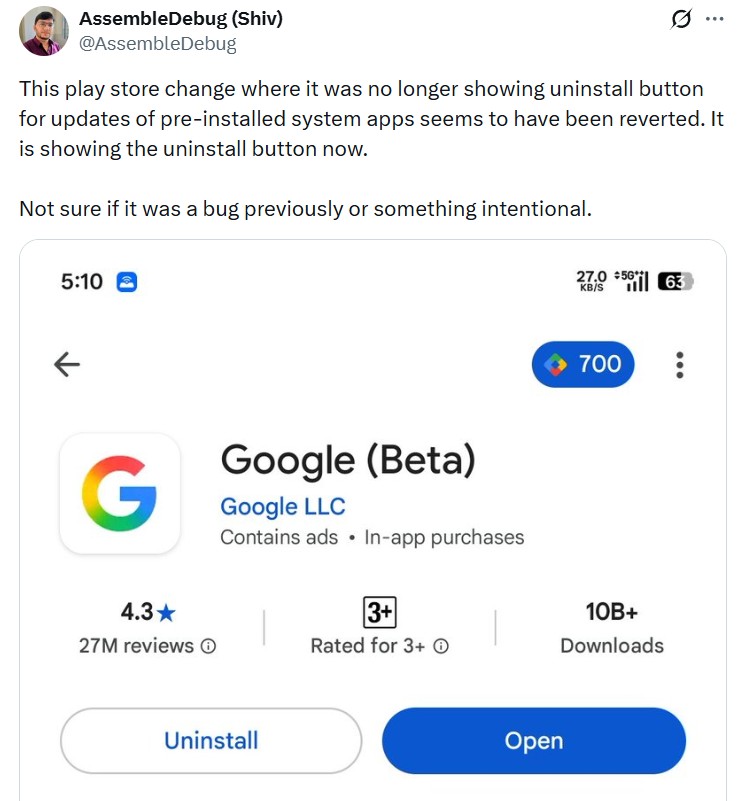Open the Google LLC developer page
Viewport: 741px width, 801px height.
pyautogui.click(x=283, y=506)
